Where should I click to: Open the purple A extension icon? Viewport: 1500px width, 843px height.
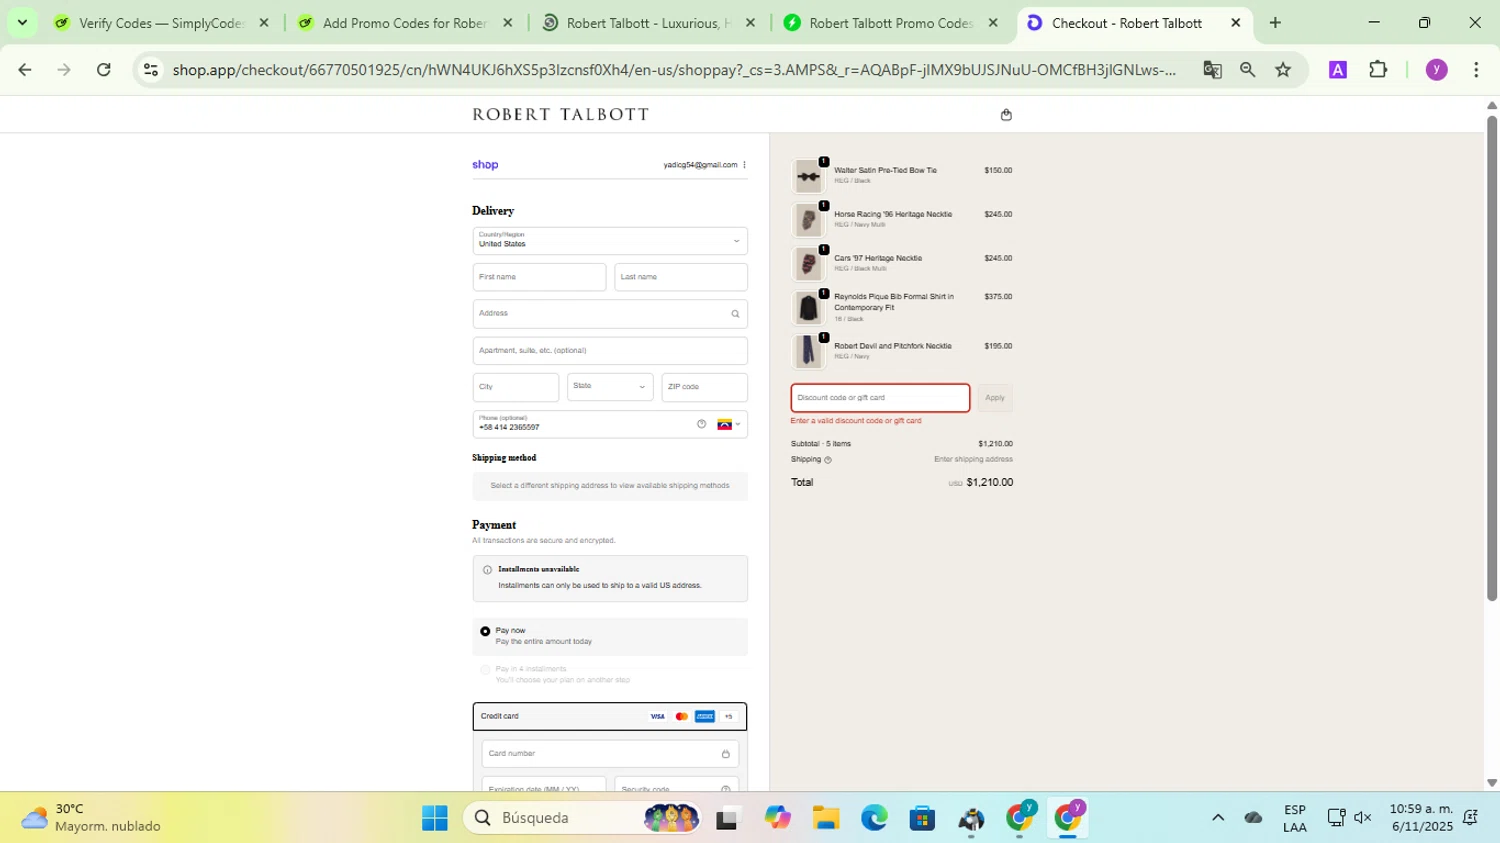pyautogui.click(x=1337, y=69)
